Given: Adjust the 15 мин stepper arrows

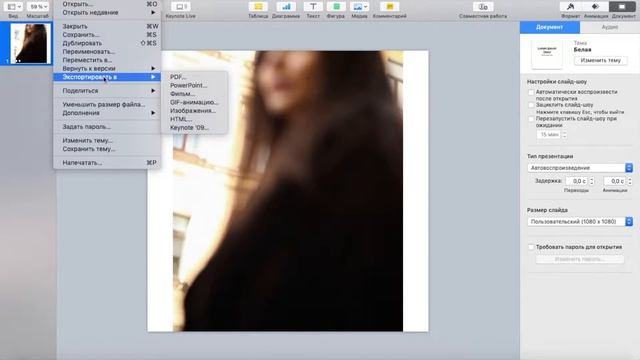Looking at the screenshot, I should 564,134.
